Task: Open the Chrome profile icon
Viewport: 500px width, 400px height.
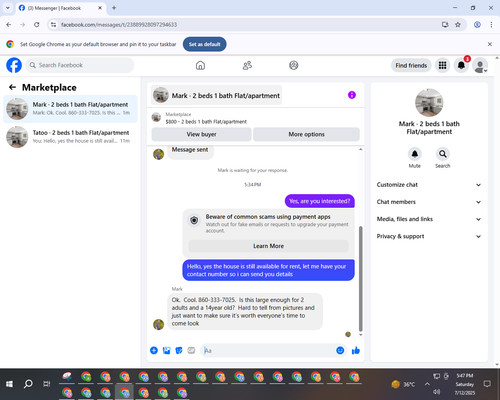Action: pos(477,25)
